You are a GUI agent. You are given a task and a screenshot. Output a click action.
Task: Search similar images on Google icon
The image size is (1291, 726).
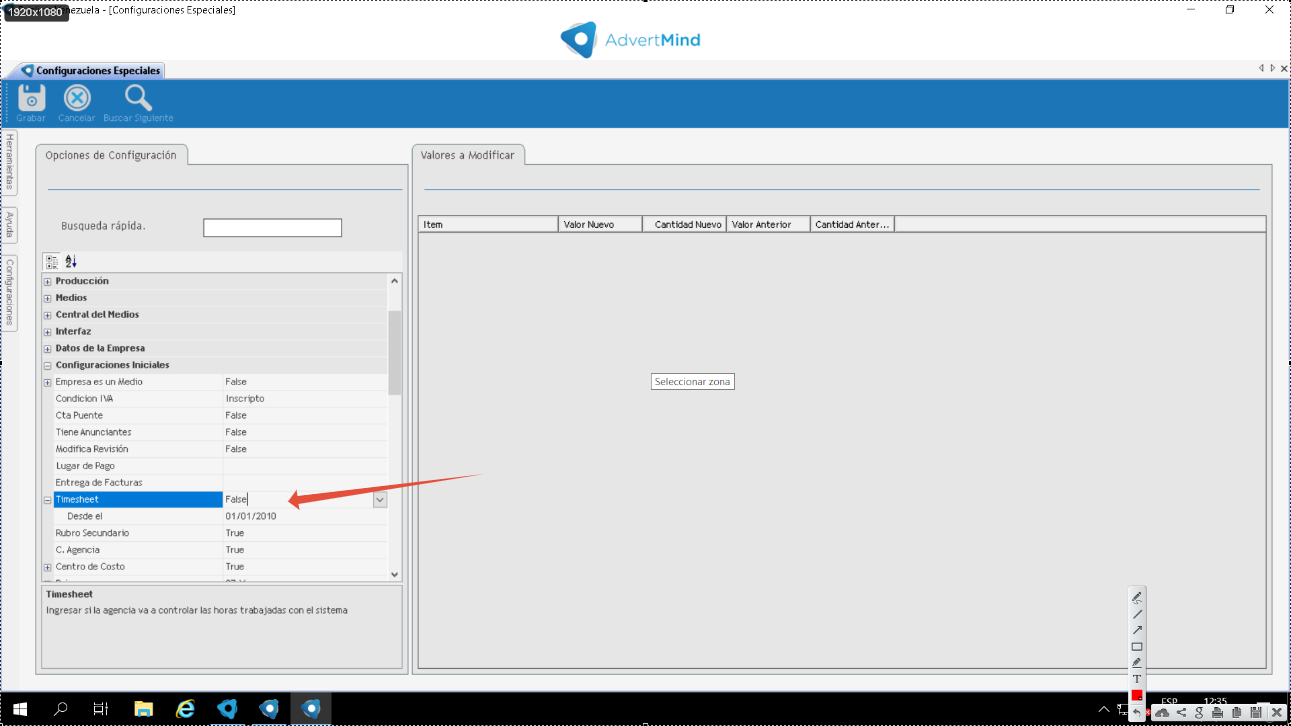coord(1200,712)
